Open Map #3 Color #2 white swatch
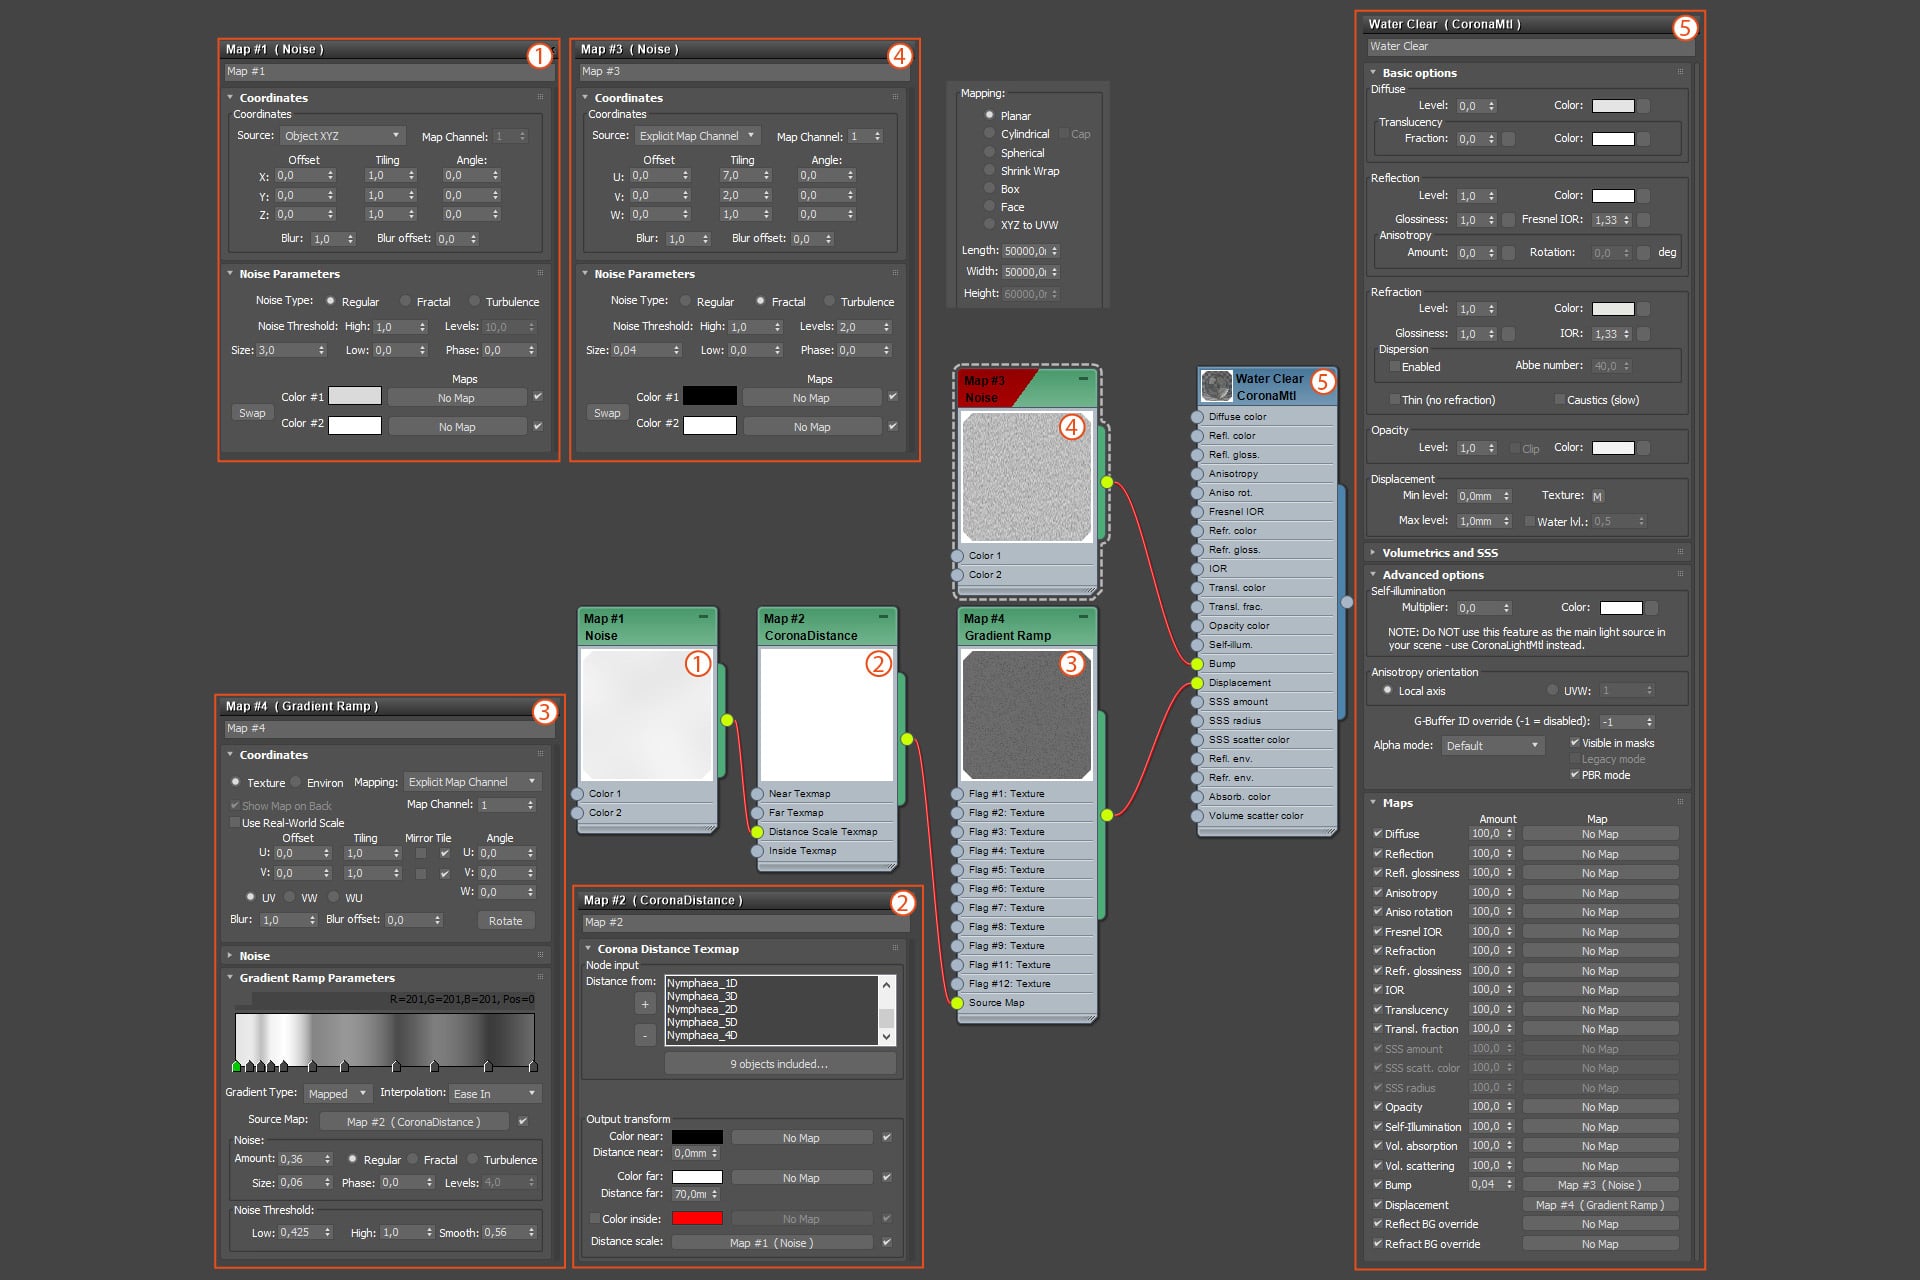The width and height of the screenshot is (1920, 1280). pos(710,426)
